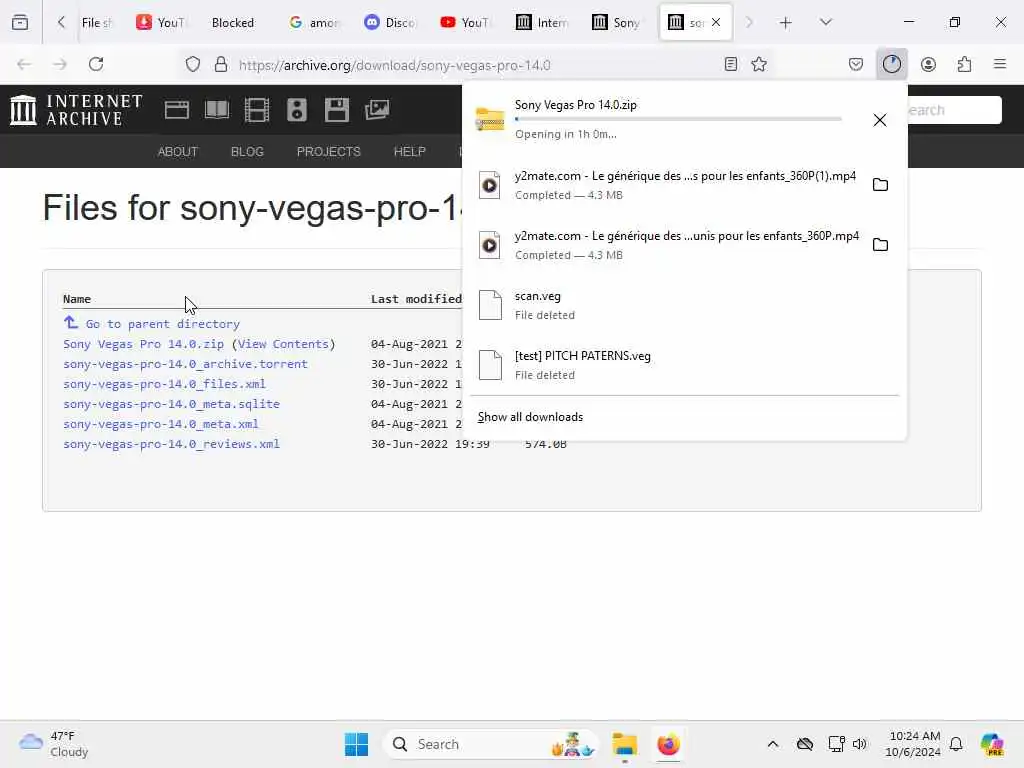
Task: Open the Firefox account icon
Action: click(928, 64)
